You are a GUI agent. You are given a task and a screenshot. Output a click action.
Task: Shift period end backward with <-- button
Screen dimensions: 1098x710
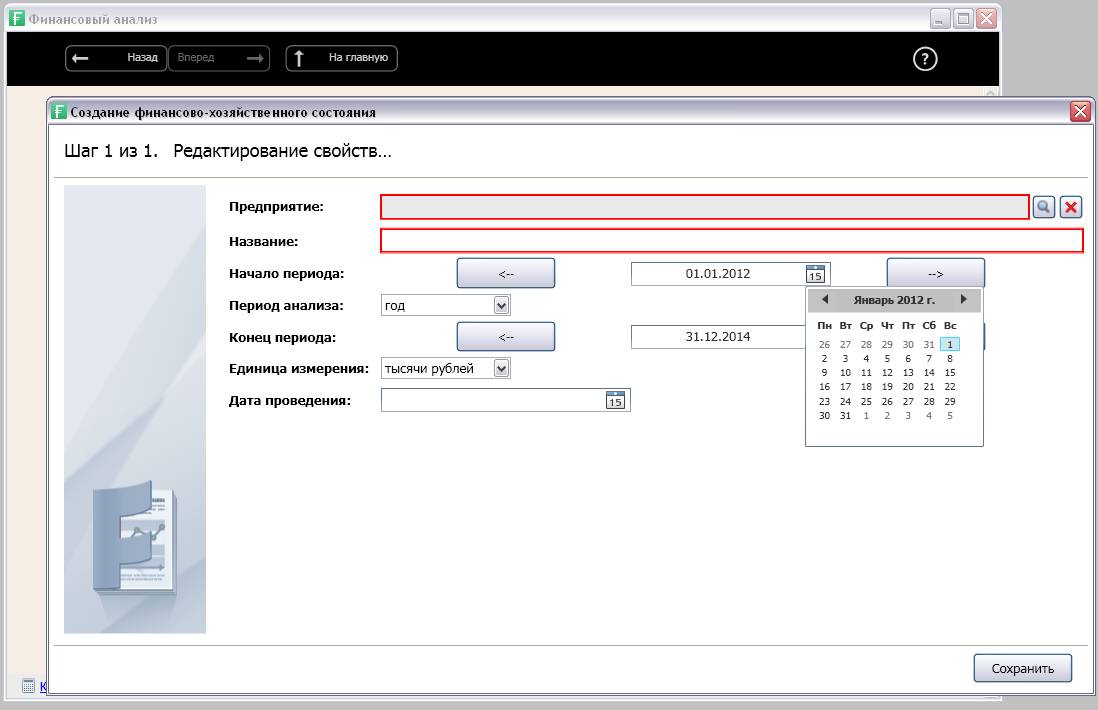505,337
